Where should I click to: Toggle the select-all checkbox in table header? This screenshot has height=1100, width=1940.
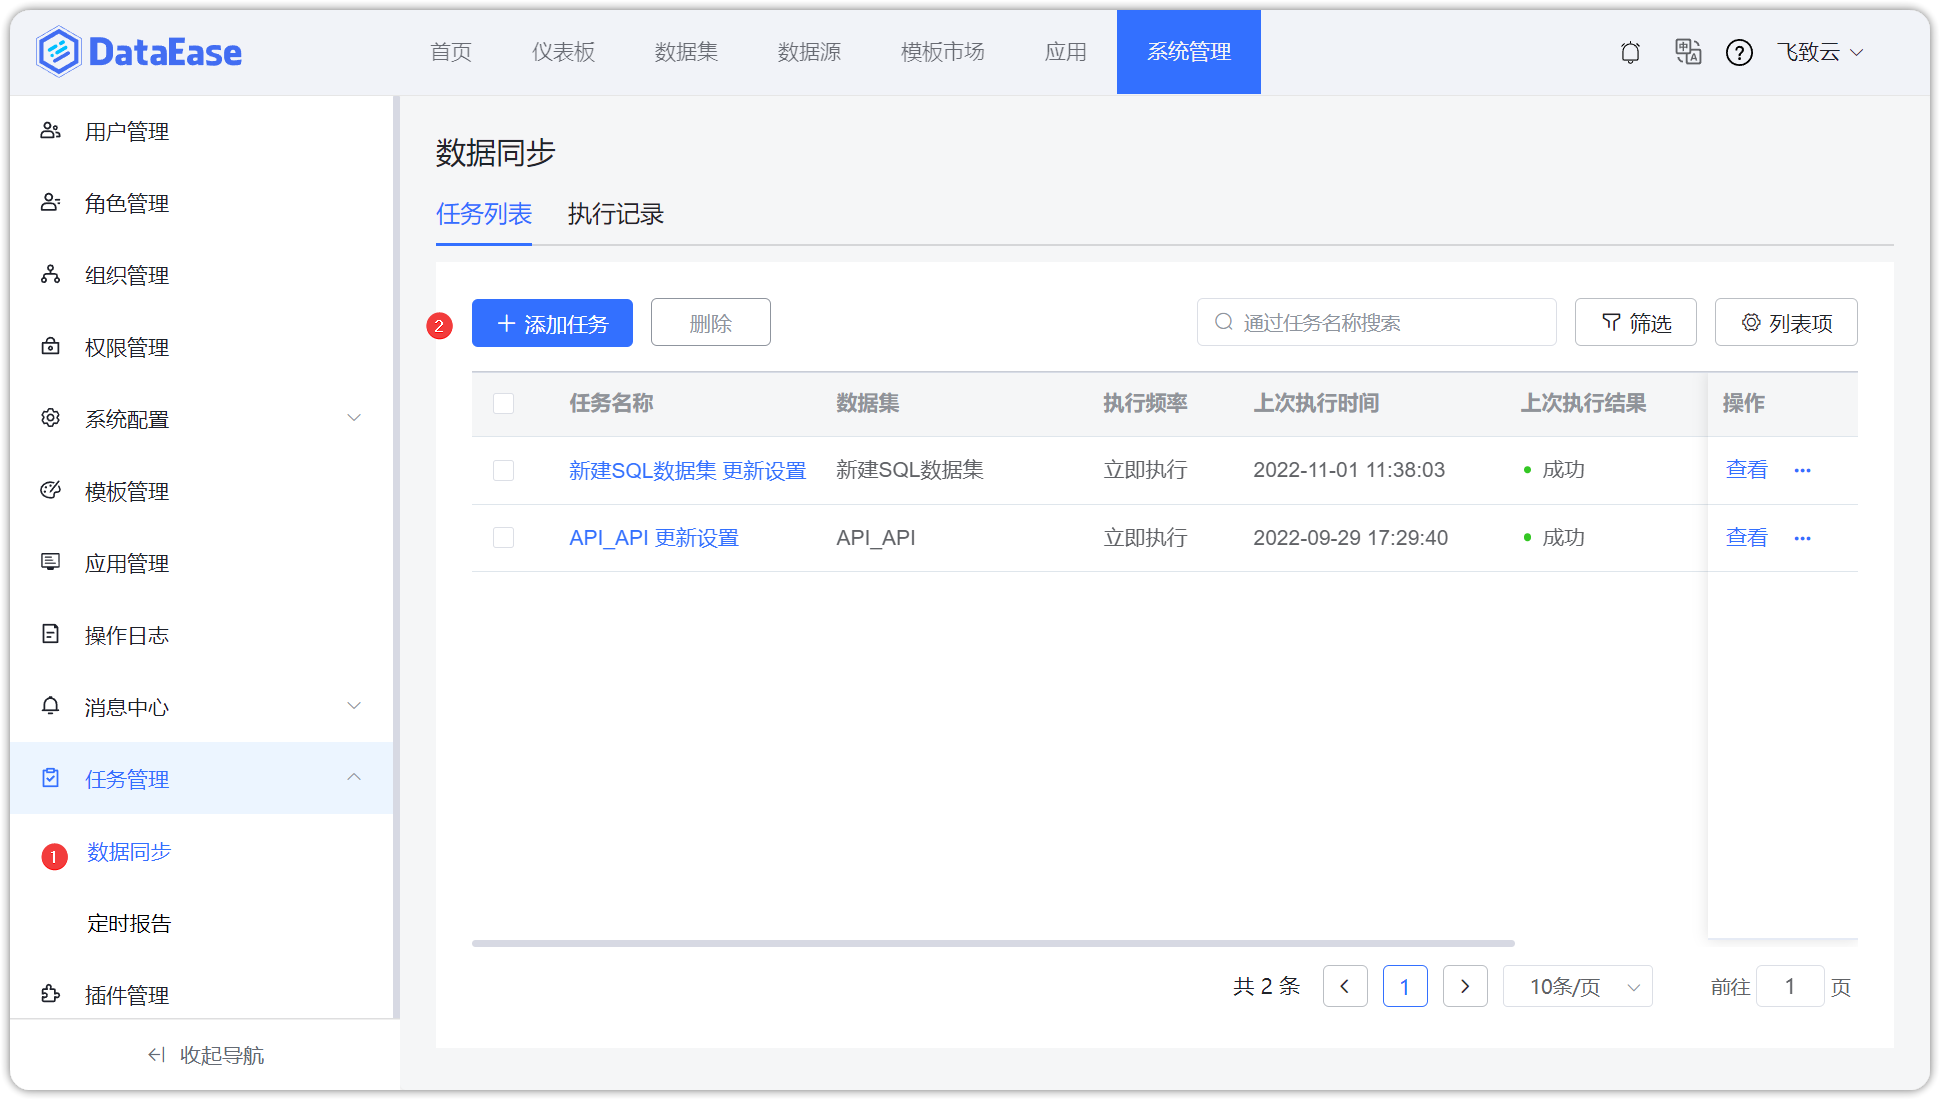pyautogui.click(x=503, y=403)
